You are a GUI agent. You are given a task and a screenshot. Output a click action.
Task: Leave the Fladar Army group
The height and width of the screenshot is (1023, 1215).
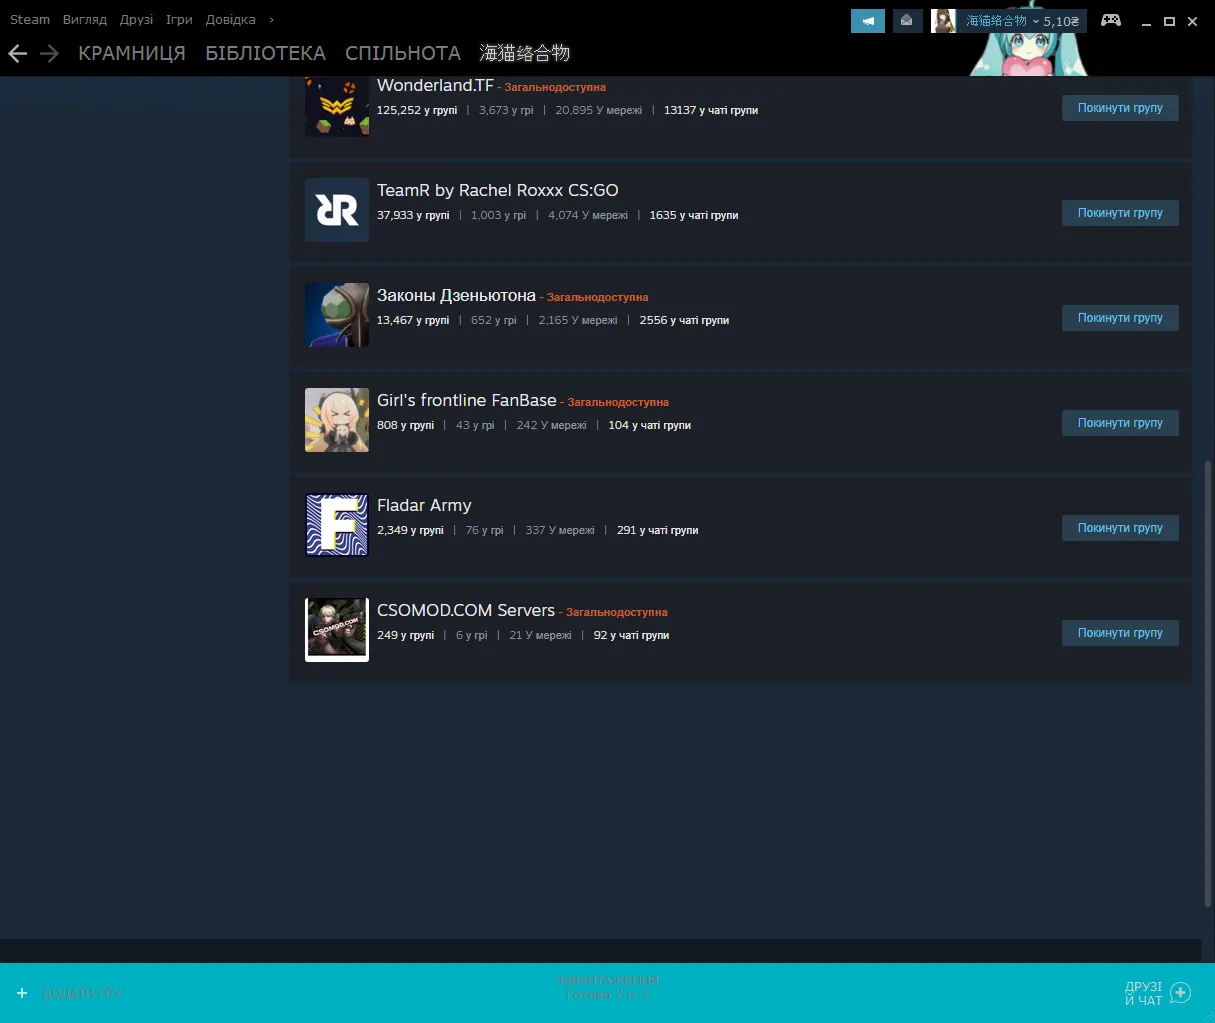click(x=1120, y=528)
